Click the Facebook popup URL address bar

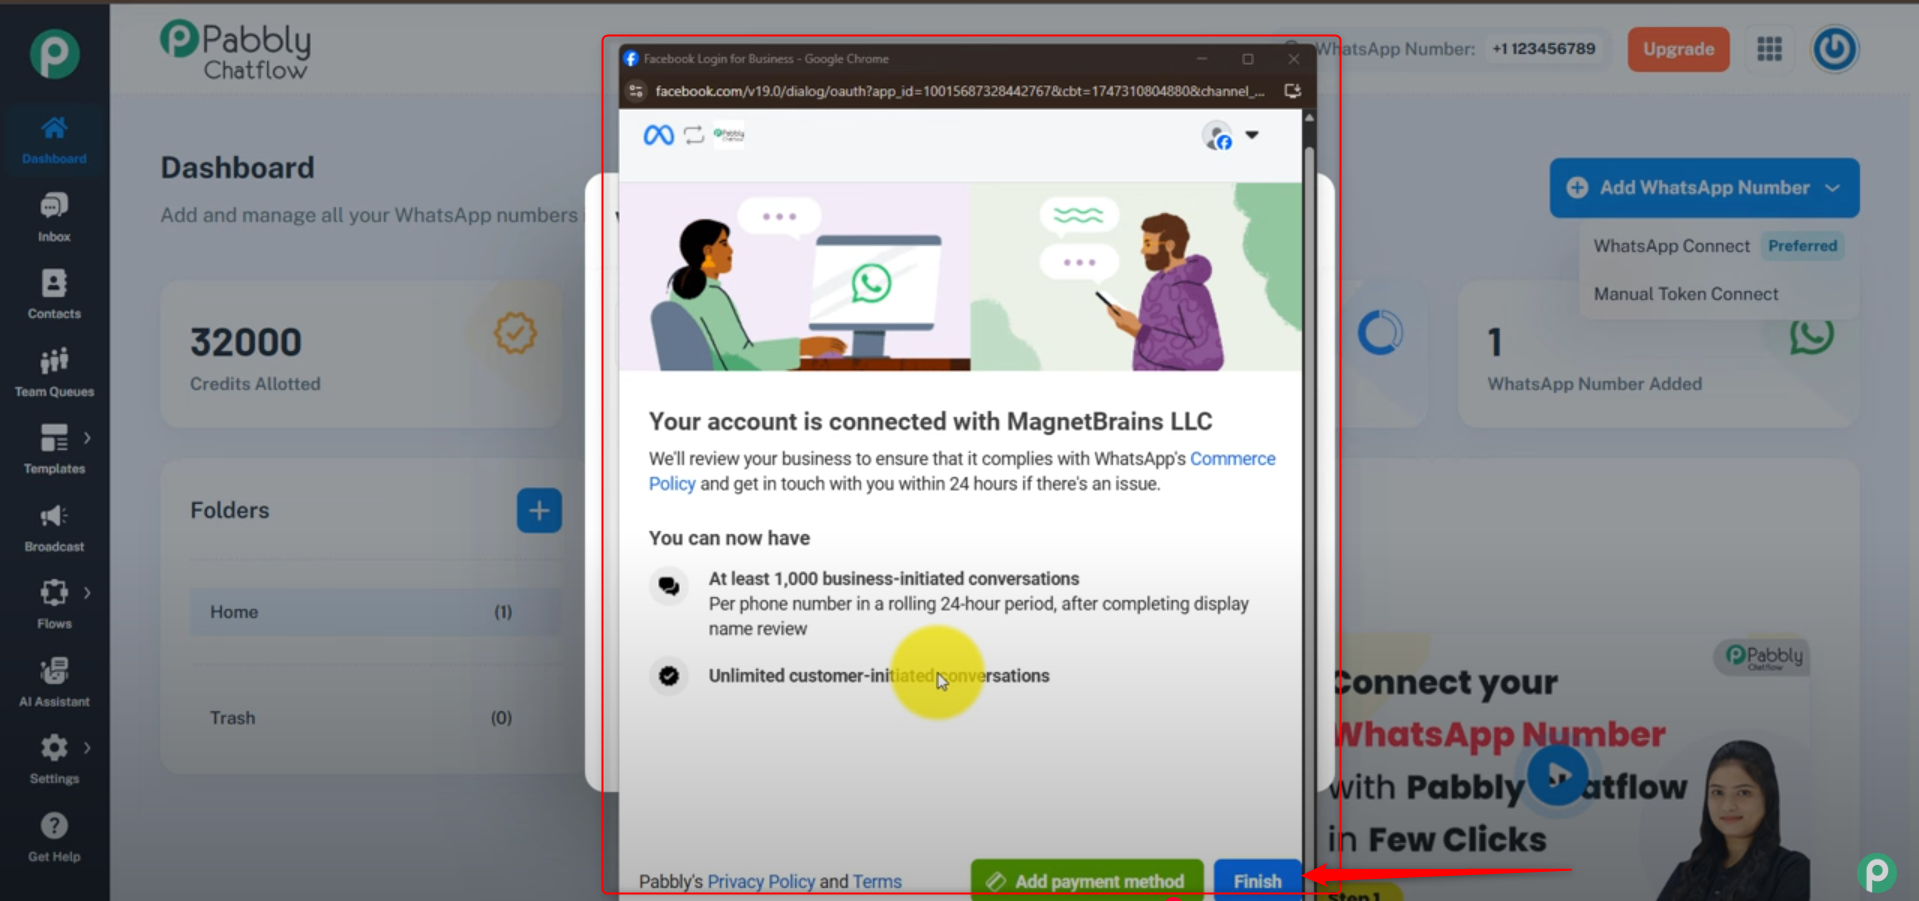pos(960,91)
